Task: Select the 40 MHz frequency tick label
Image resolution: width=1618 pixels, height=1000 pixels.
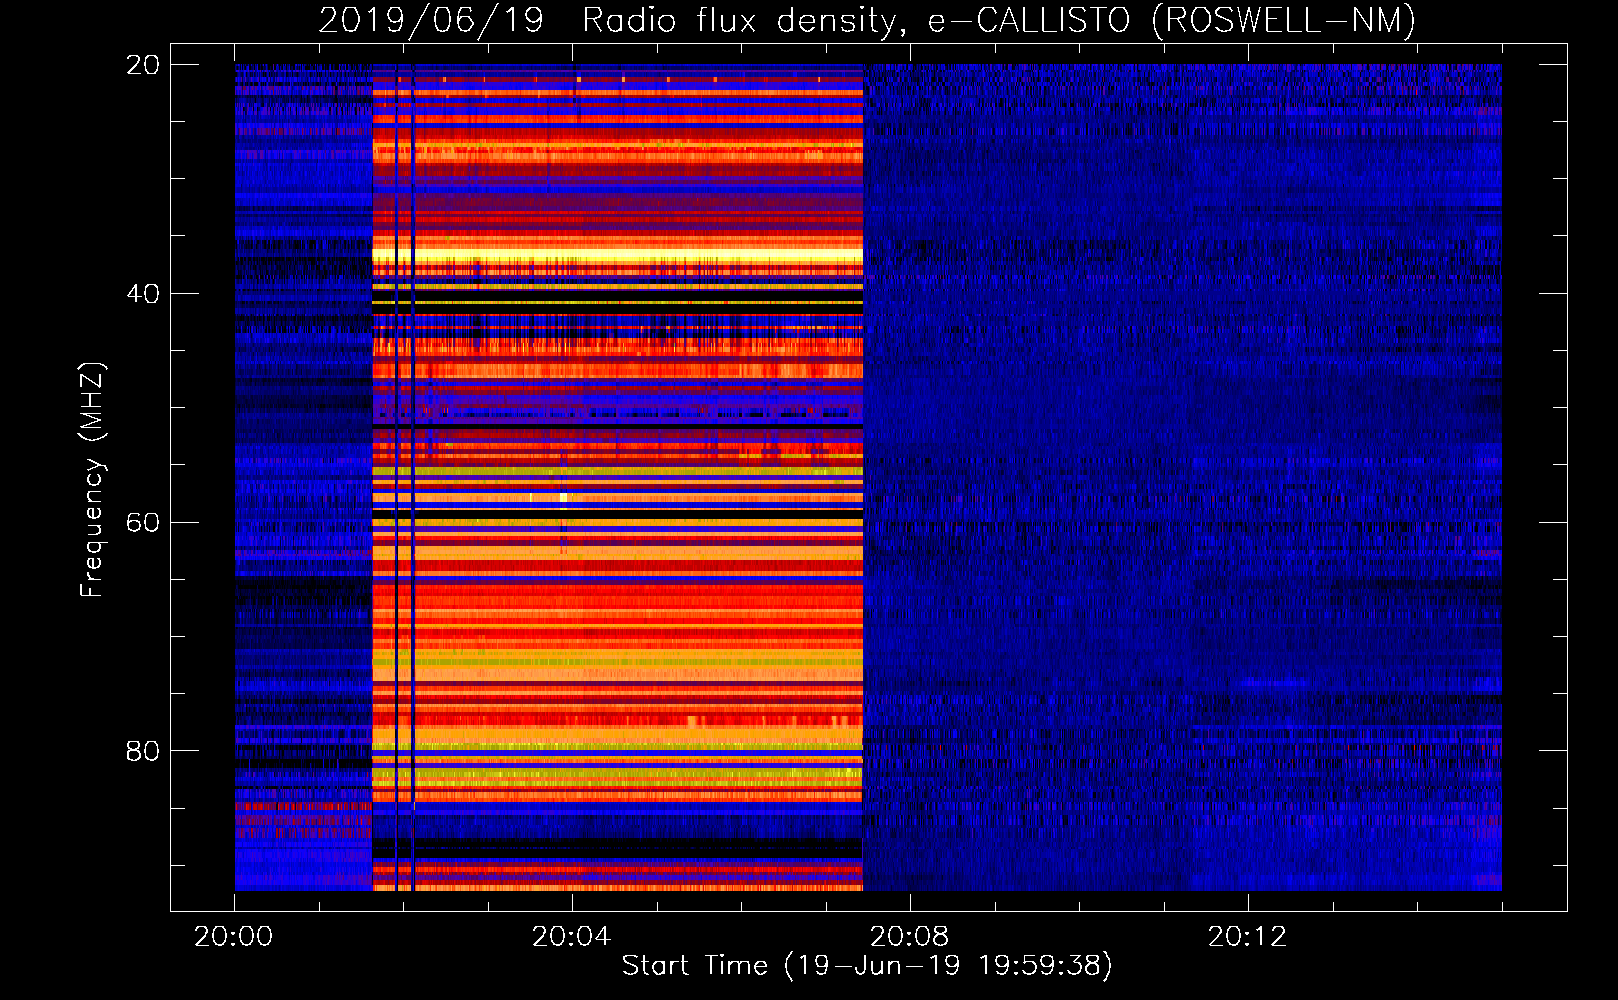Action: coord(143,294)
